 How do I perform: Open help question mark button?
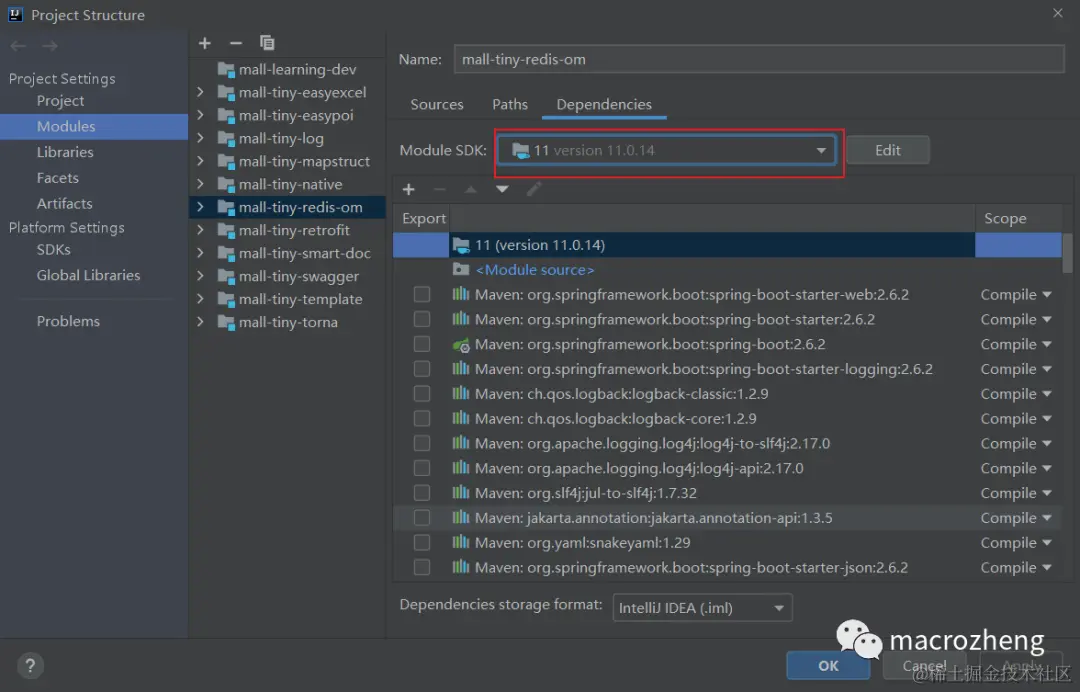(x=30, y=666)
